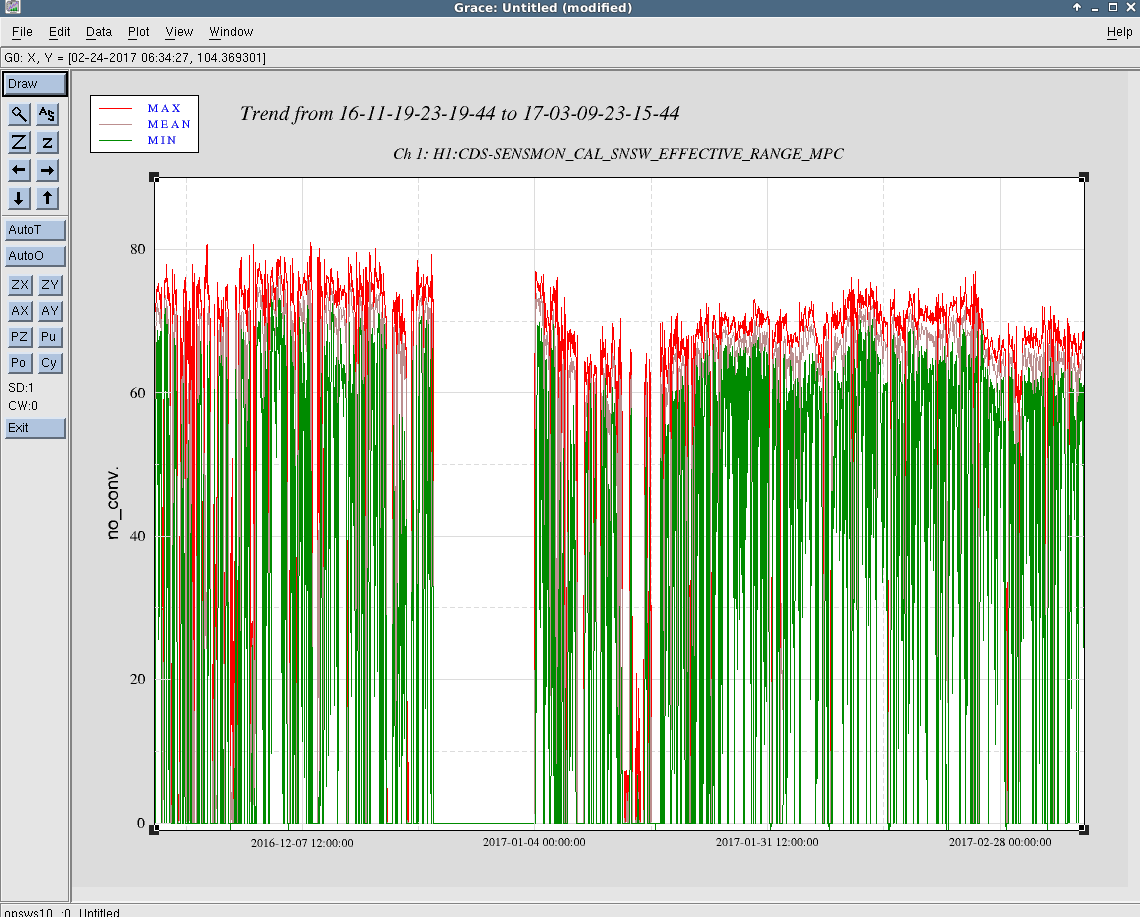The image size is (1140, 917).
Task: Click the status bar 'Untitled' text
Action: coord(99,912)
